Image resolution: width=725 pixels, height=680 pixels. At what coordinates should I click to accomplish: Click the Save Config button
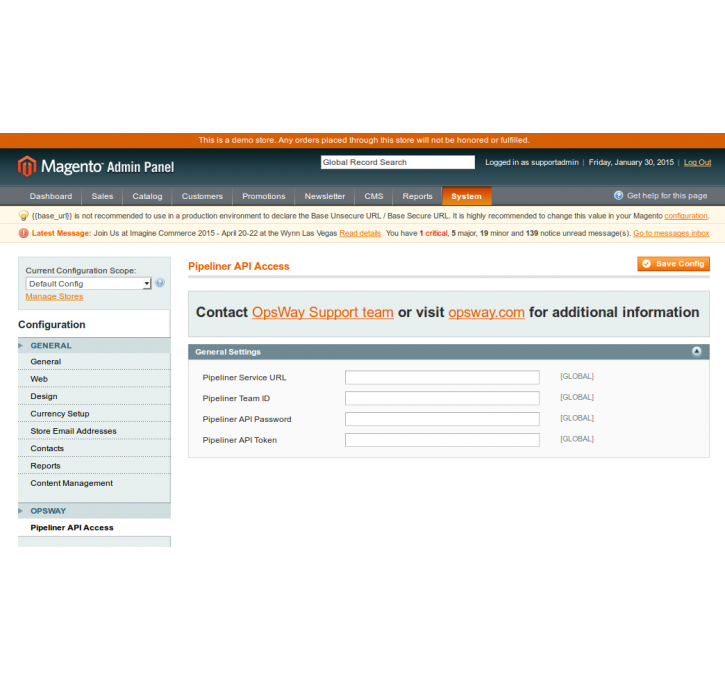coord(673,264)
